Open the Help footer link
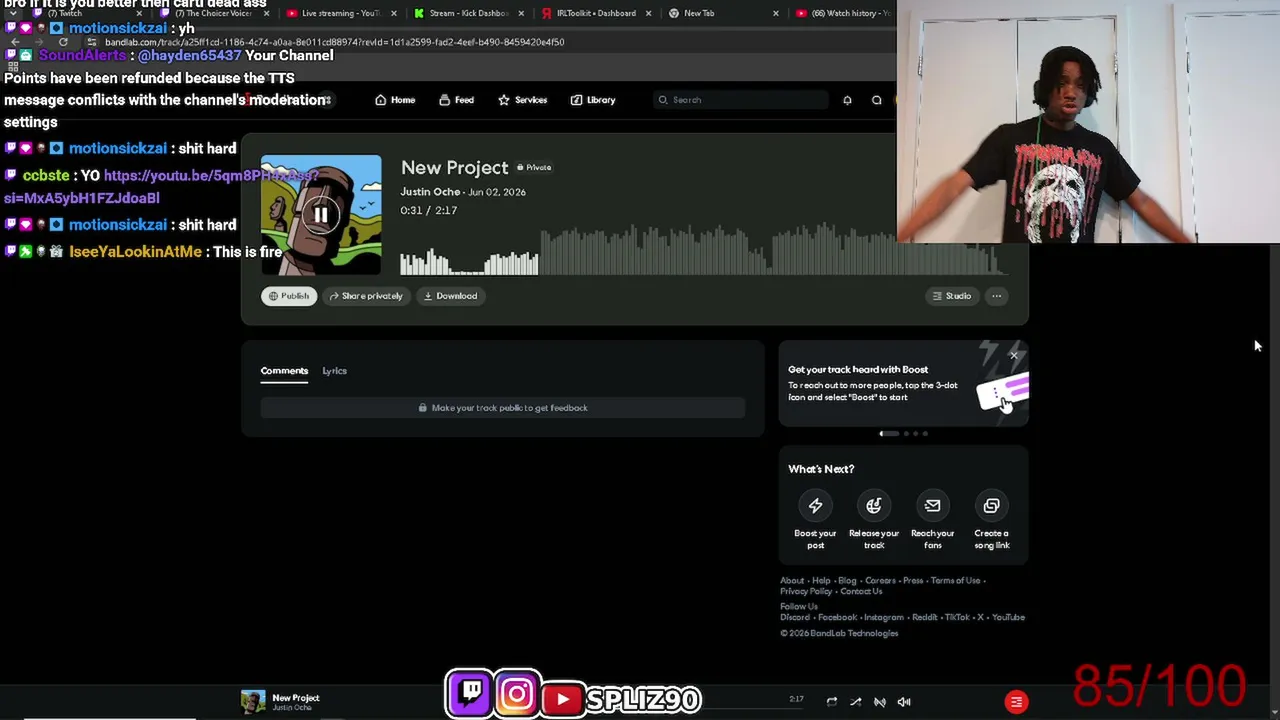1280x720 pixels. pyautogui.click(x=821, y=581)
